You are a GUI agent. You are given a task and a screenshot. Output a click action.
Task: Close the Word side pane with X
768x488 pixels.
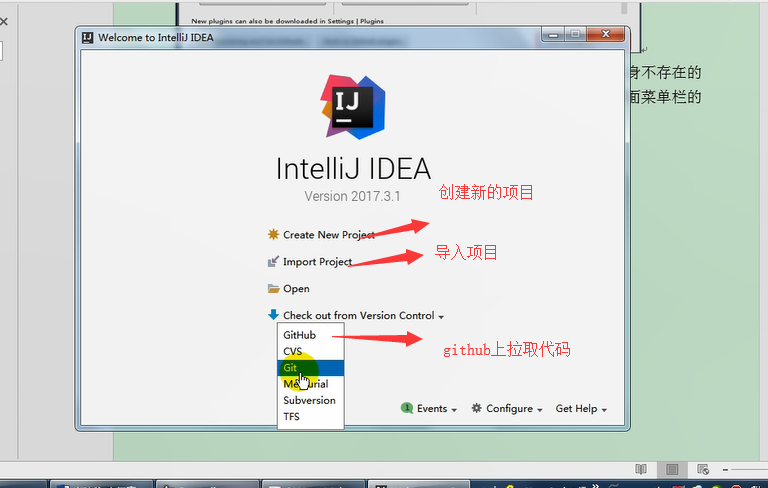click(4, 22)
